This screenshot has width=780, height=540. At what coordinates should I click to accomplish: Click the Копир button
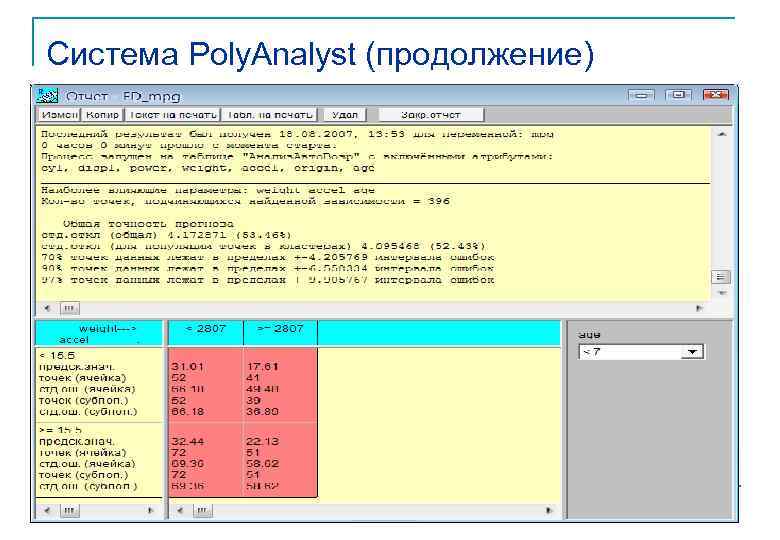[102, 115]
